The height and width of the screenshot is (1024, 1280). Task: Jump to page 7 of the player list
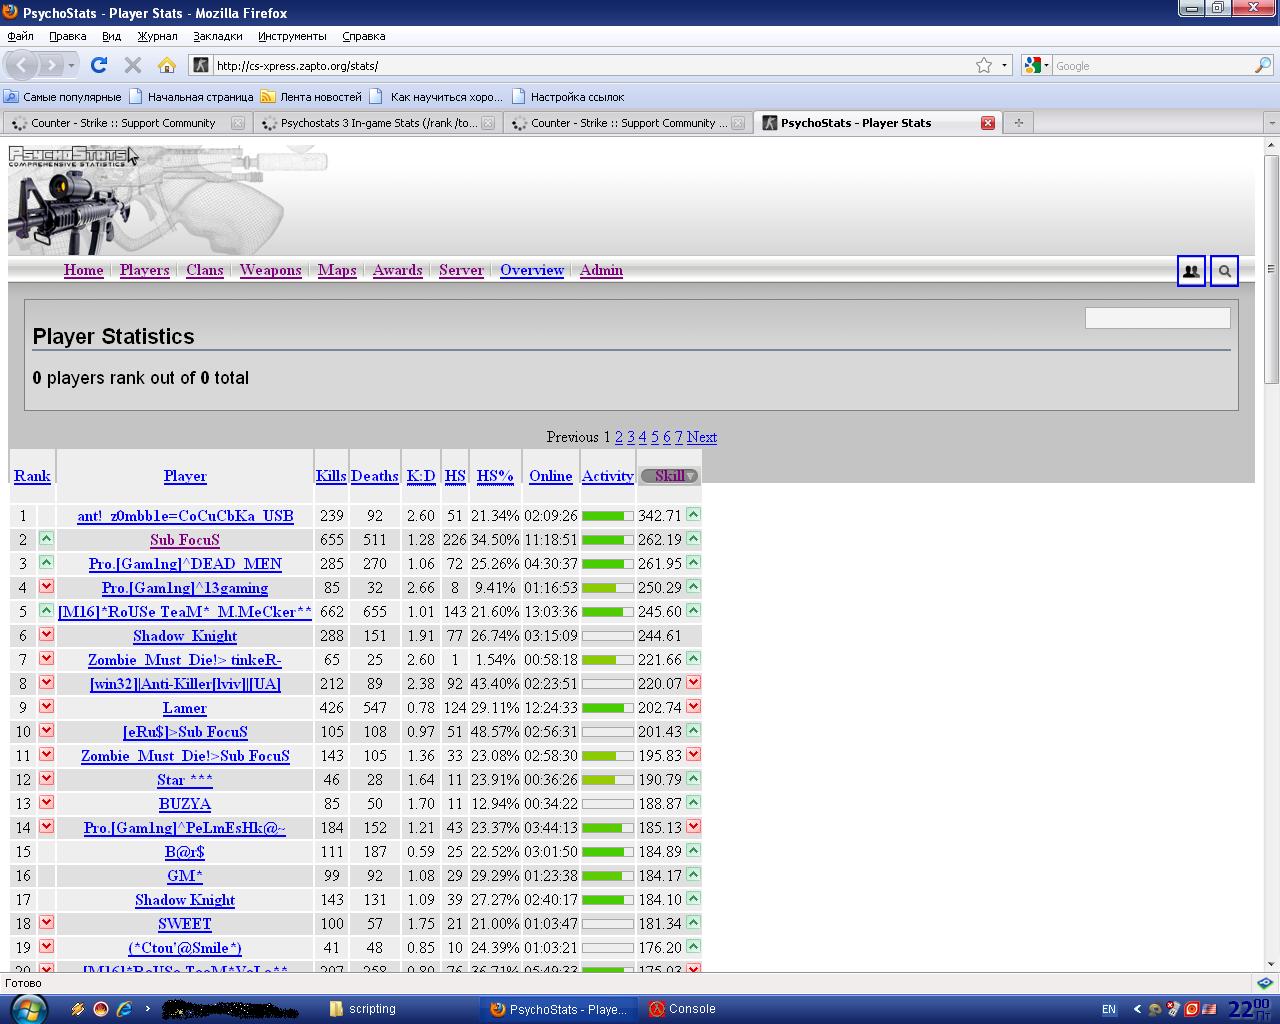(678, 437)
